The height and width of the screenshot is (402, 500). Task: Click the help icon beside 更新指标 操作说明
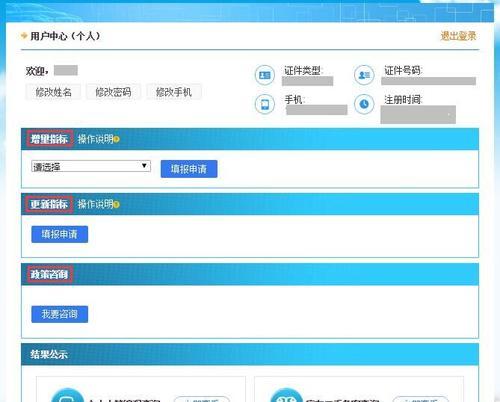pyautogui.click(x=116, y=204)
